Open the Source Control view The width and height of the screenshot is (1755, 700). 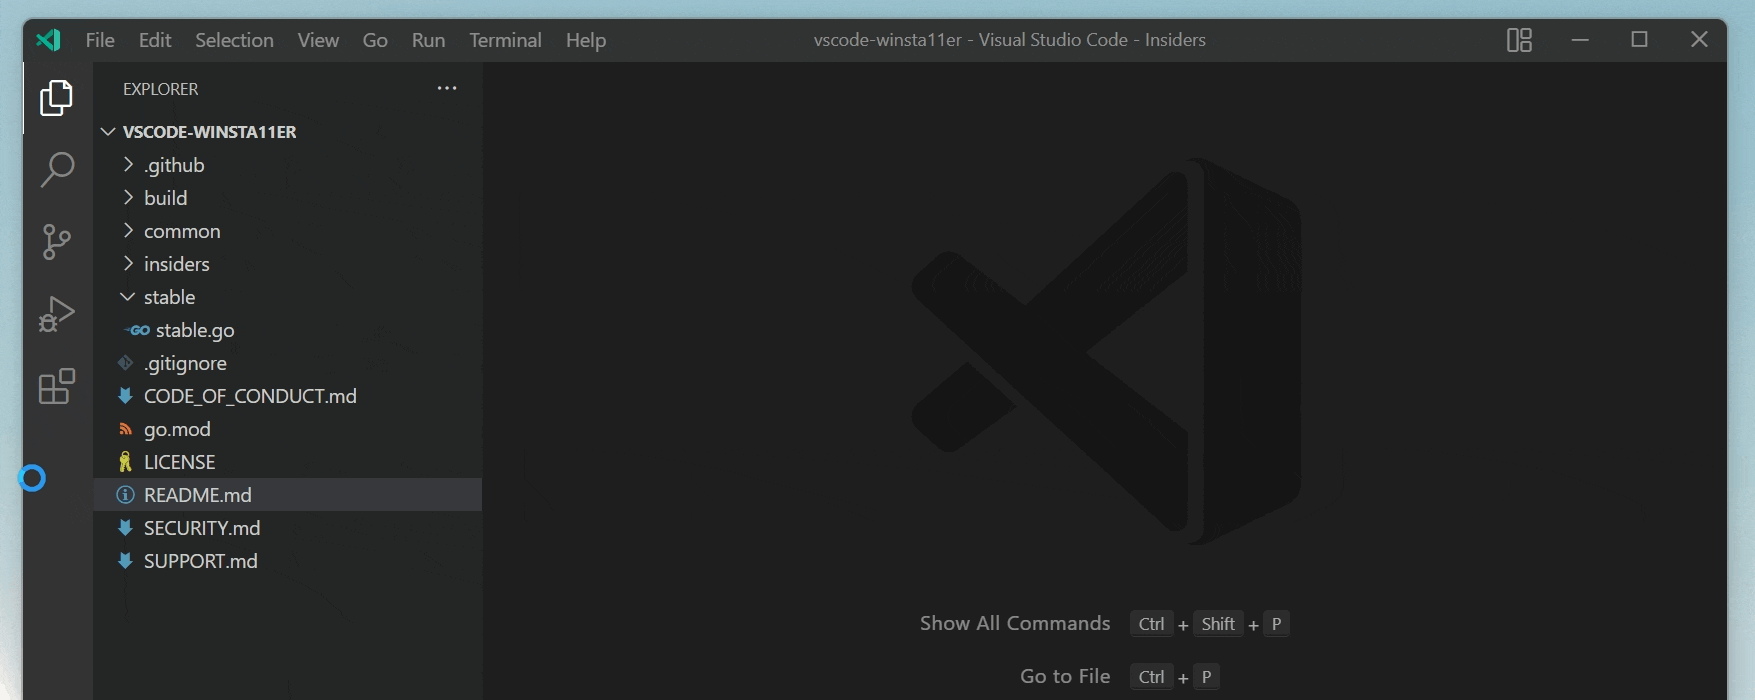pos(57,242)
